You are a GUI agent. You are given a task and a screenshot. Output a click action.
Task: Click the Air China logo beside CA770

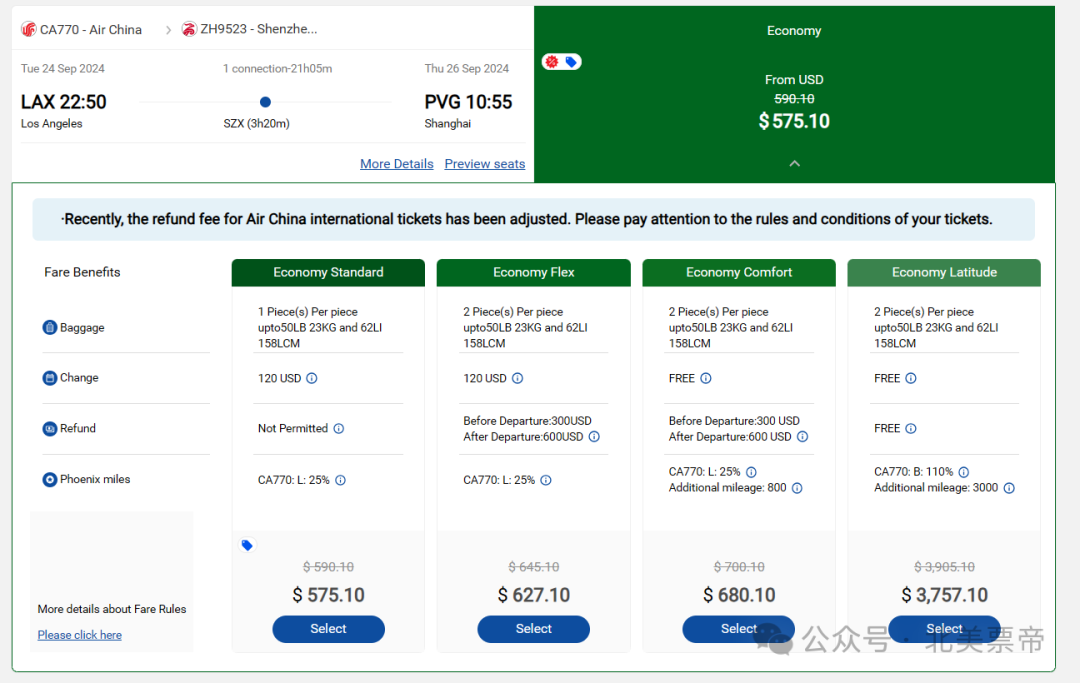point(28,30)
